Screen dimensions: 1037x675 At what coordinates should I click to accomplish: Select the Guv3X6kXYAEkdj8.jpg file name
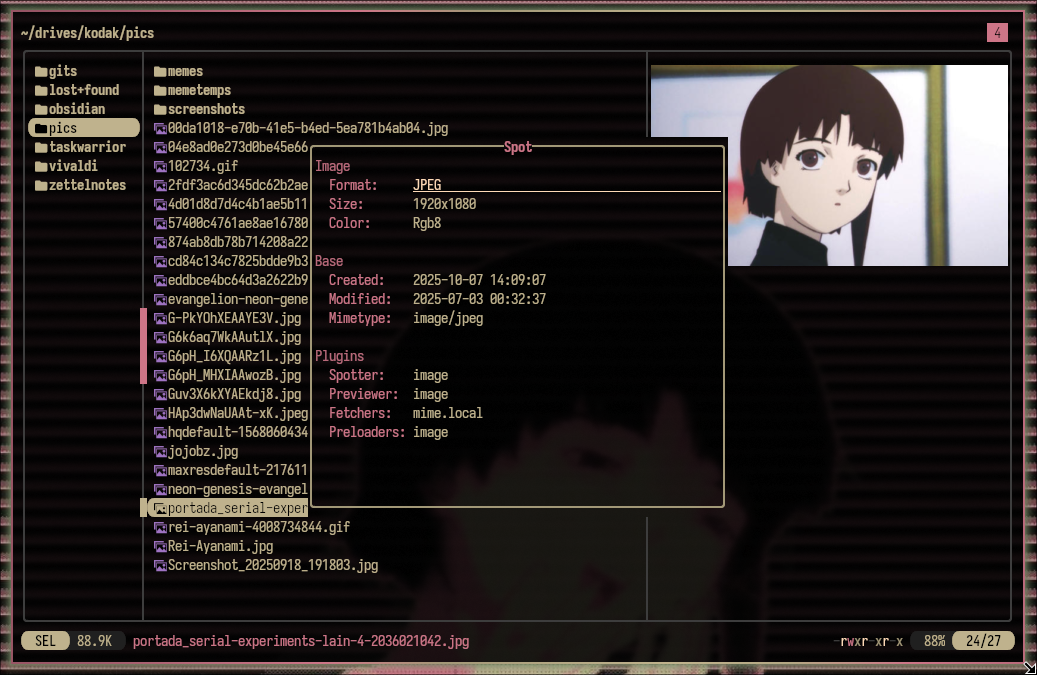click(234, 395)
